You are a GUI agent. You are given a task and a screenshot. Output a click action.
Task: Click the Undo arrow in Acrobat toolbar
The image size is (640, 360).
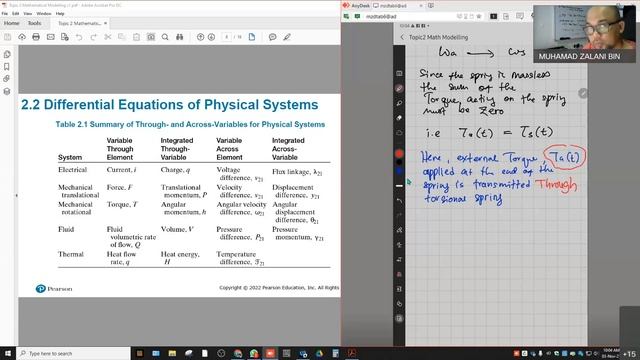tap(79, 37)
